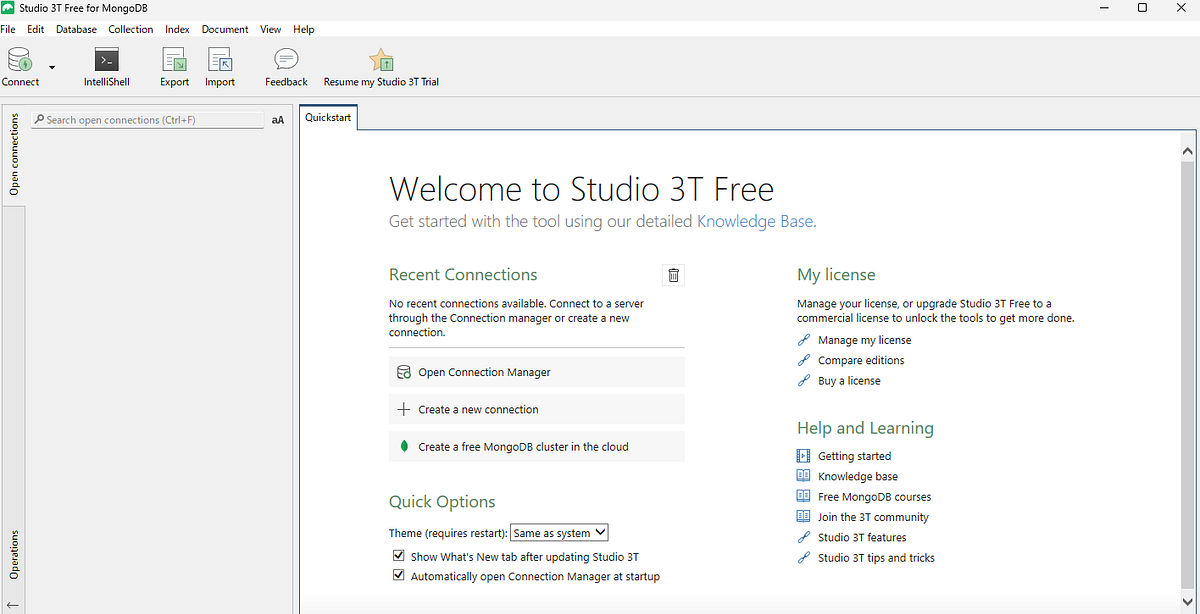Uncheck Automatically open Connection Manager at startup
The height and width of the screenshot is (614, 1200).
click(398, 574)
